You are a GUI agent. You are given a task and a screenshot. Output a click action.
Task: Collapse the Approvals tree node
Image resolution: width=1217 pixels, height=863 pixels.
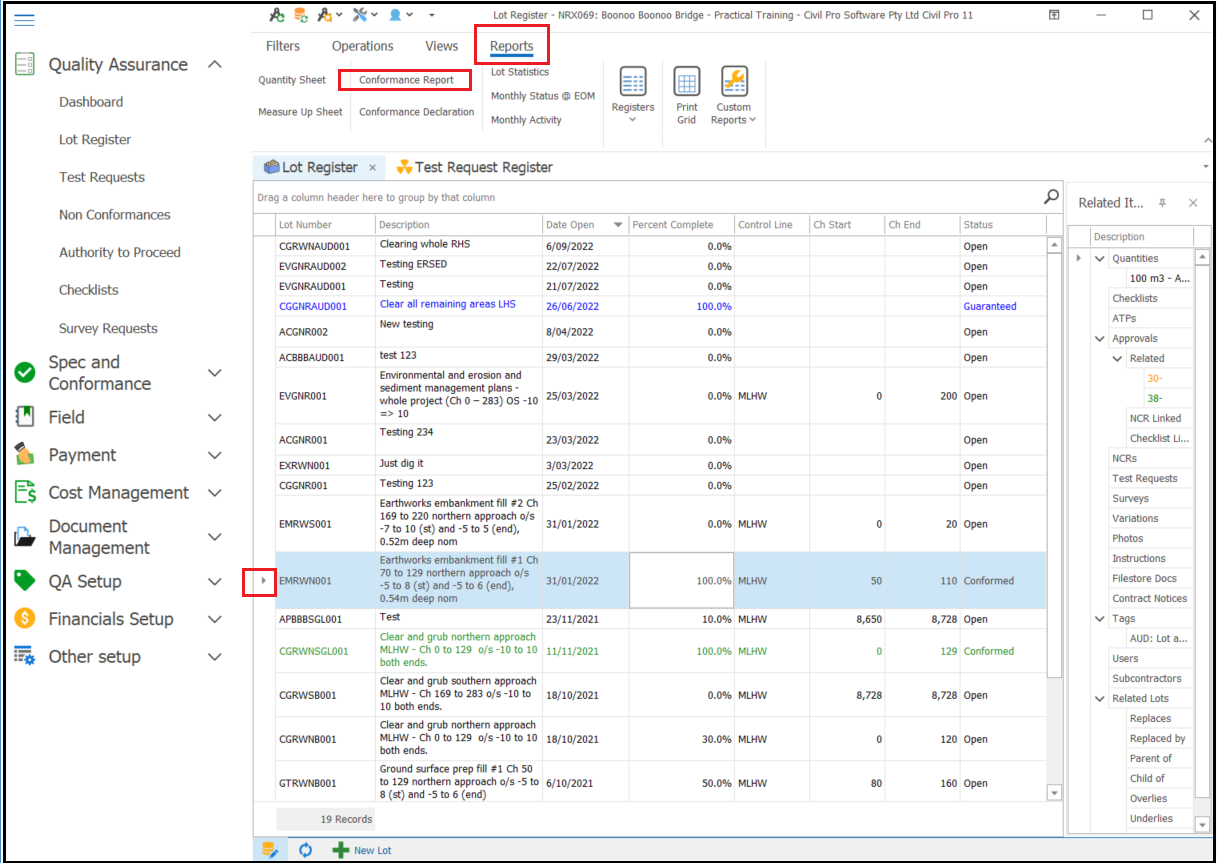pyautogui.click(x=1100, y=338)
